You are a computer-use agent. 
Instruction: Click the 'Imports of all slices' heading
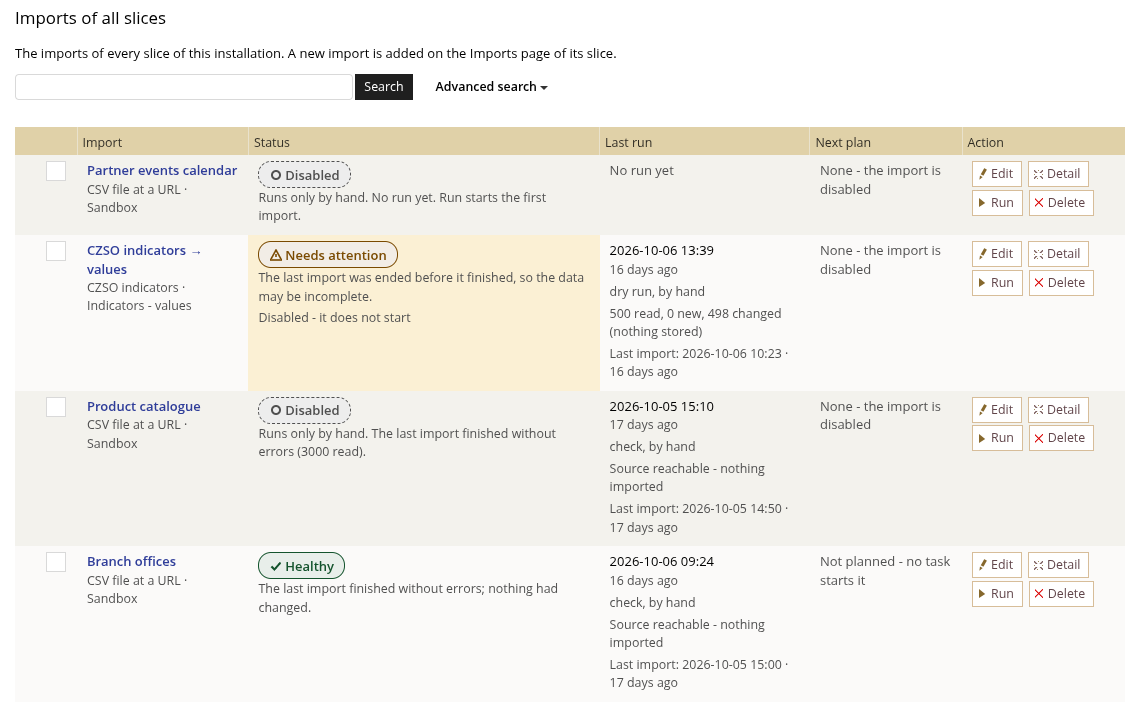90,18
